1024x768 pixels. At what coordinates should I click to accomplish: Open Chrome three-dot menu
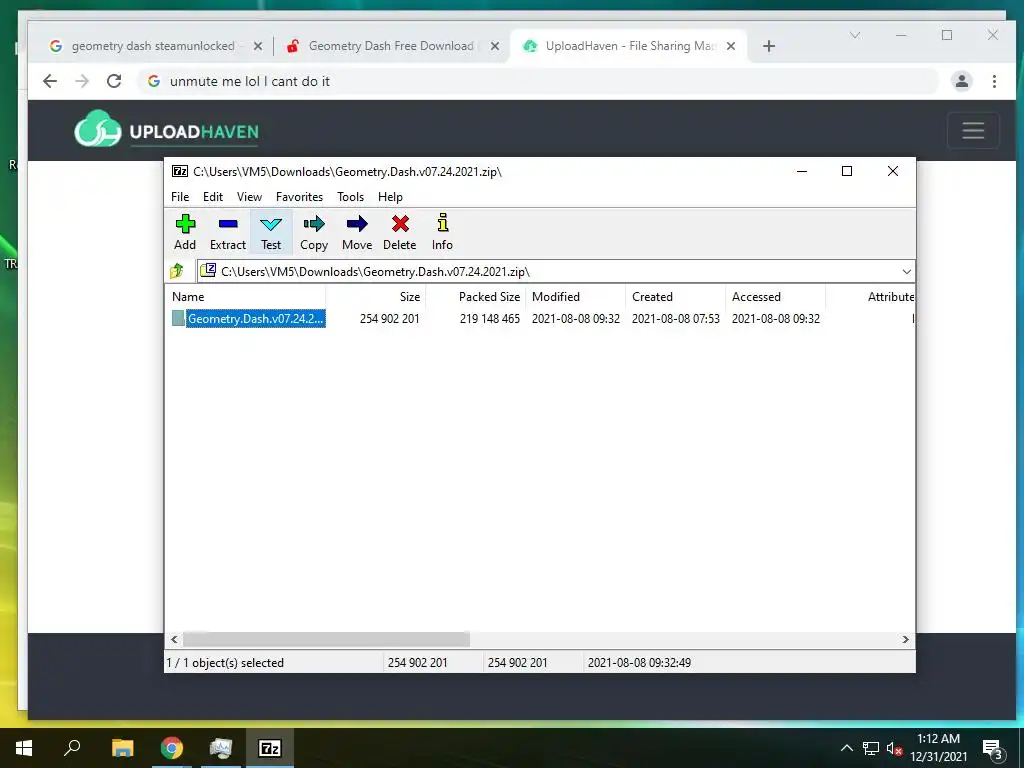[994, 81]
